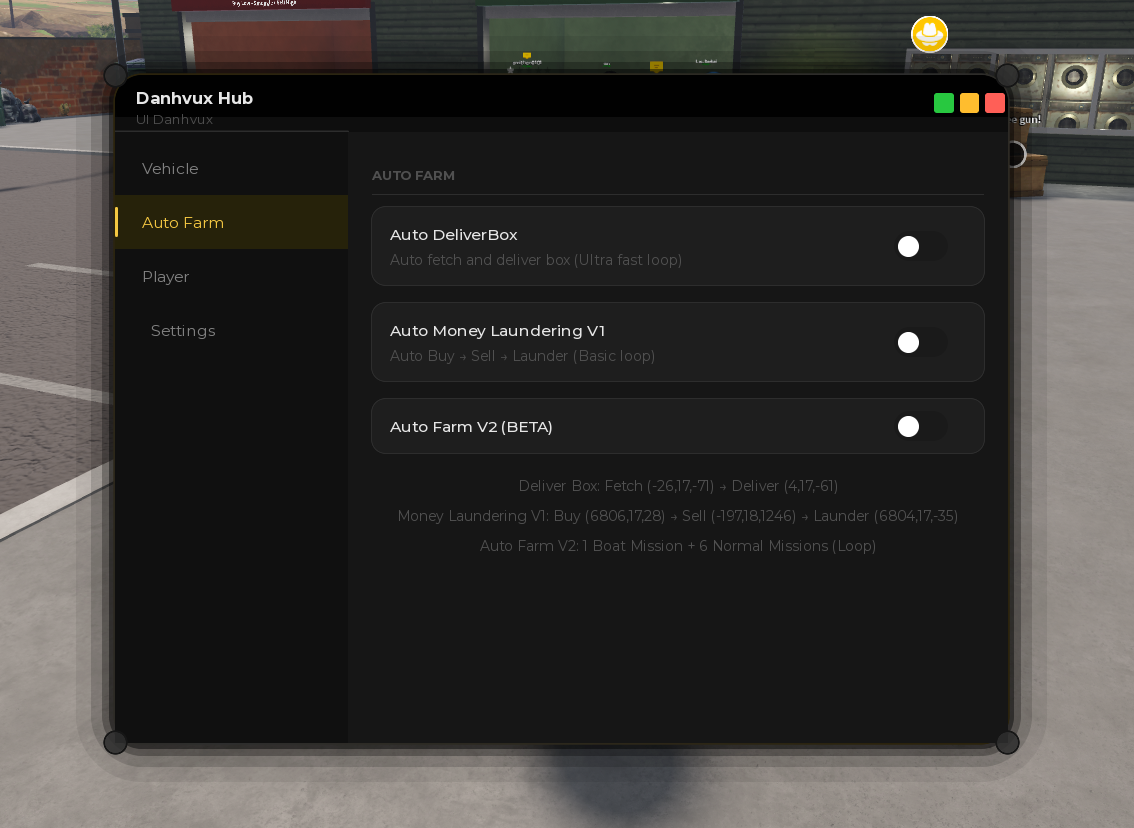
Task: Click the yellow cowboy hat avatar icon
Action: point(929,34)
